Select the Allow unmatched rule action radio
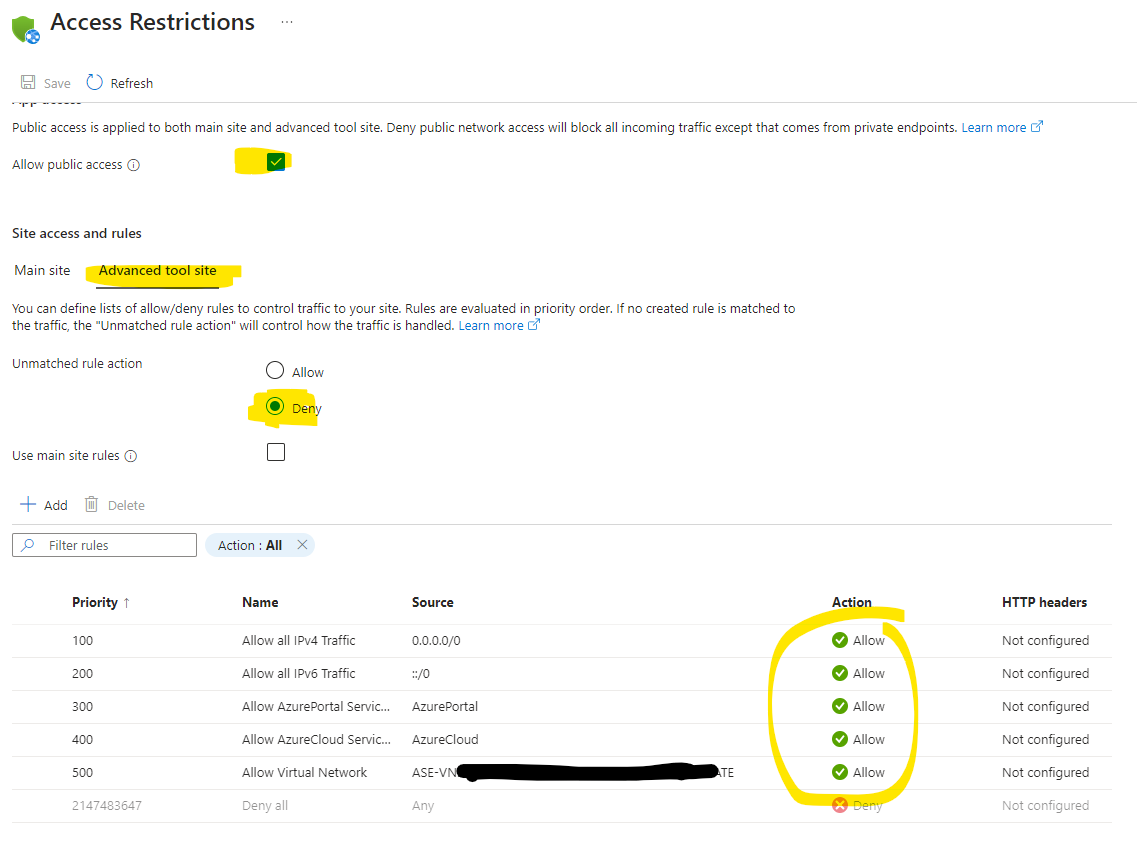 coord(275,370)
